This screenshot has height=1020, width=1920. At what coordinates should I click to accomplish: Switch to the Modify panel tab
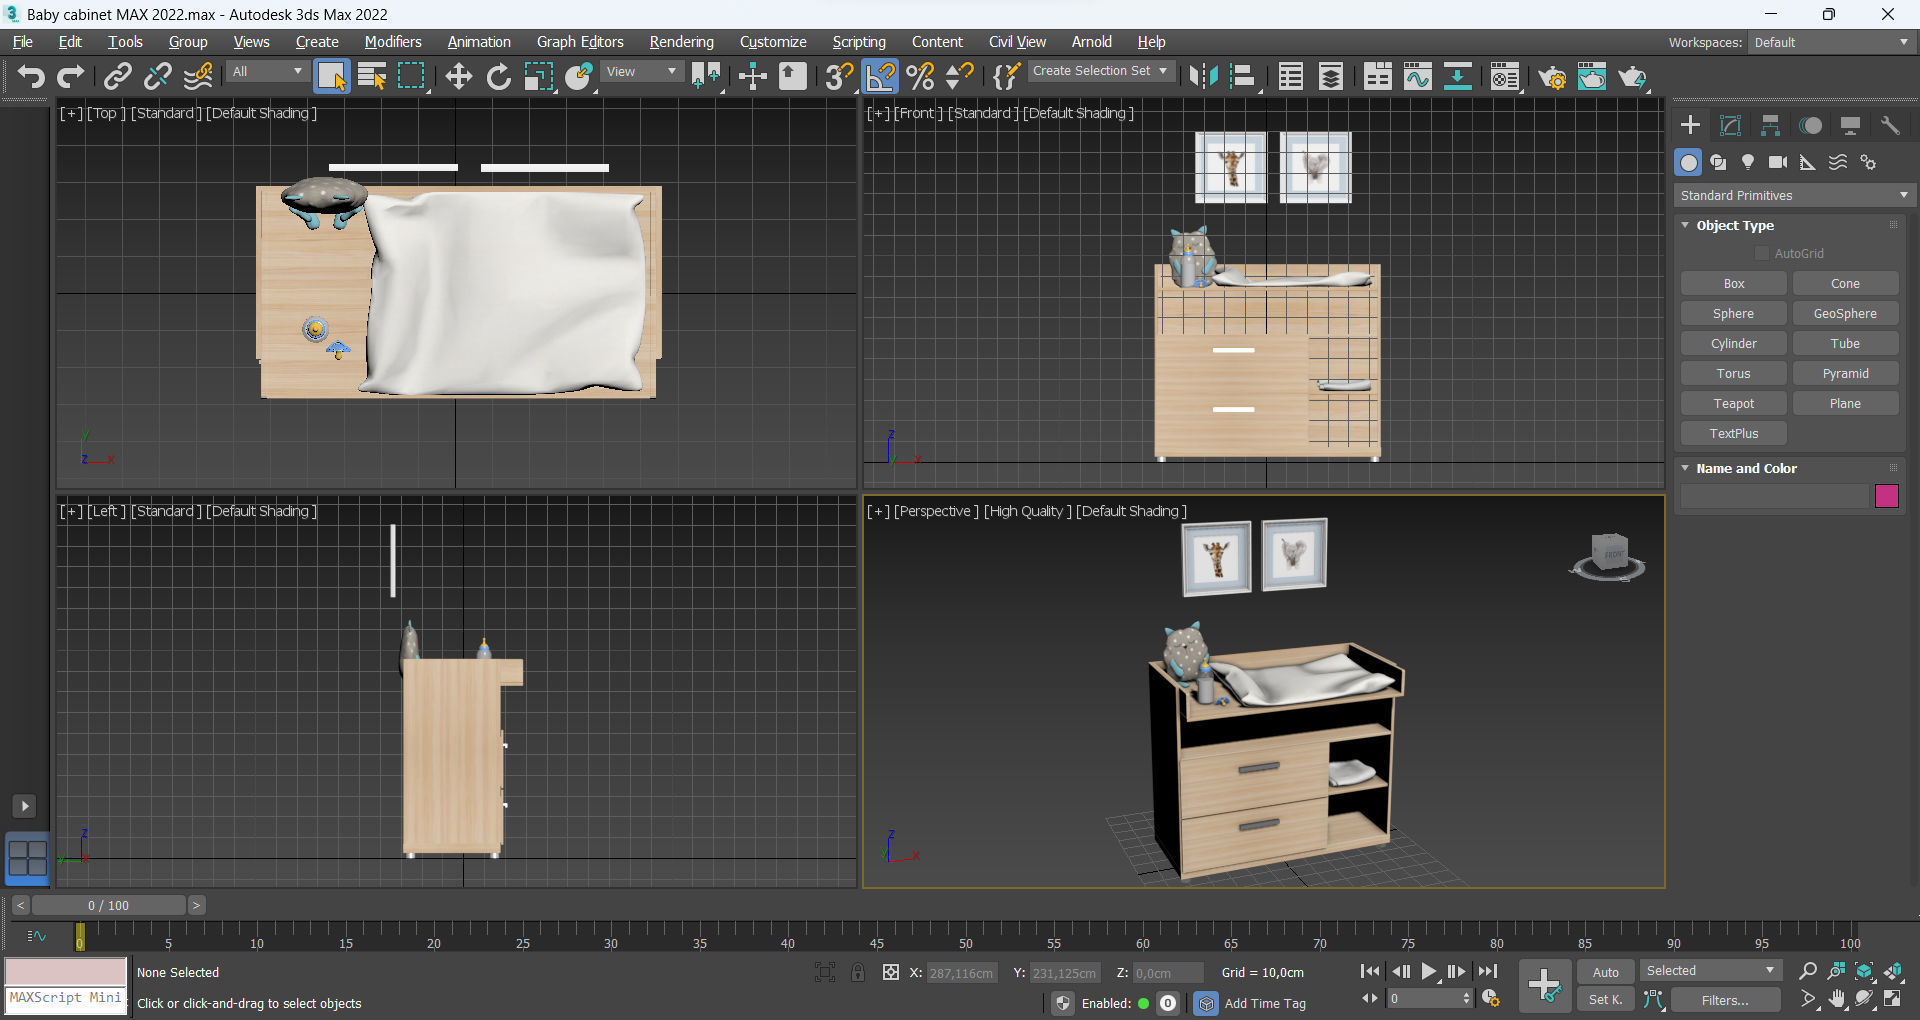pyautogui.click(x=1730, y=125)
